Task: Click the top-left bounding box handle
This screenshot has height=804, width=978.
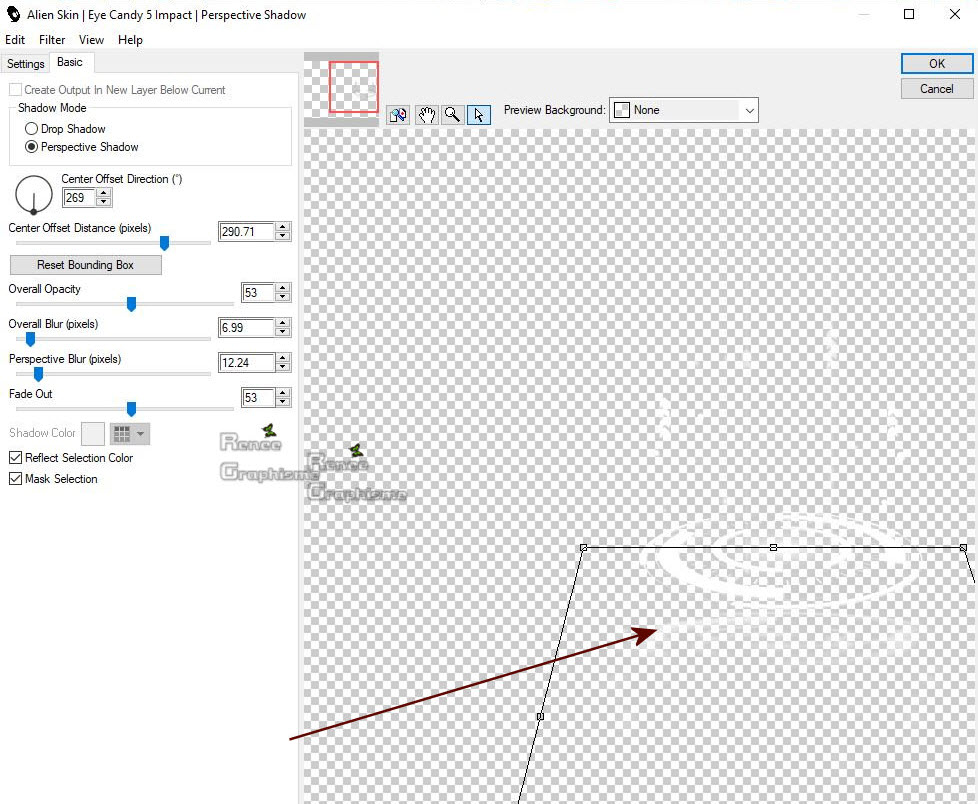Action: [583, 547]
